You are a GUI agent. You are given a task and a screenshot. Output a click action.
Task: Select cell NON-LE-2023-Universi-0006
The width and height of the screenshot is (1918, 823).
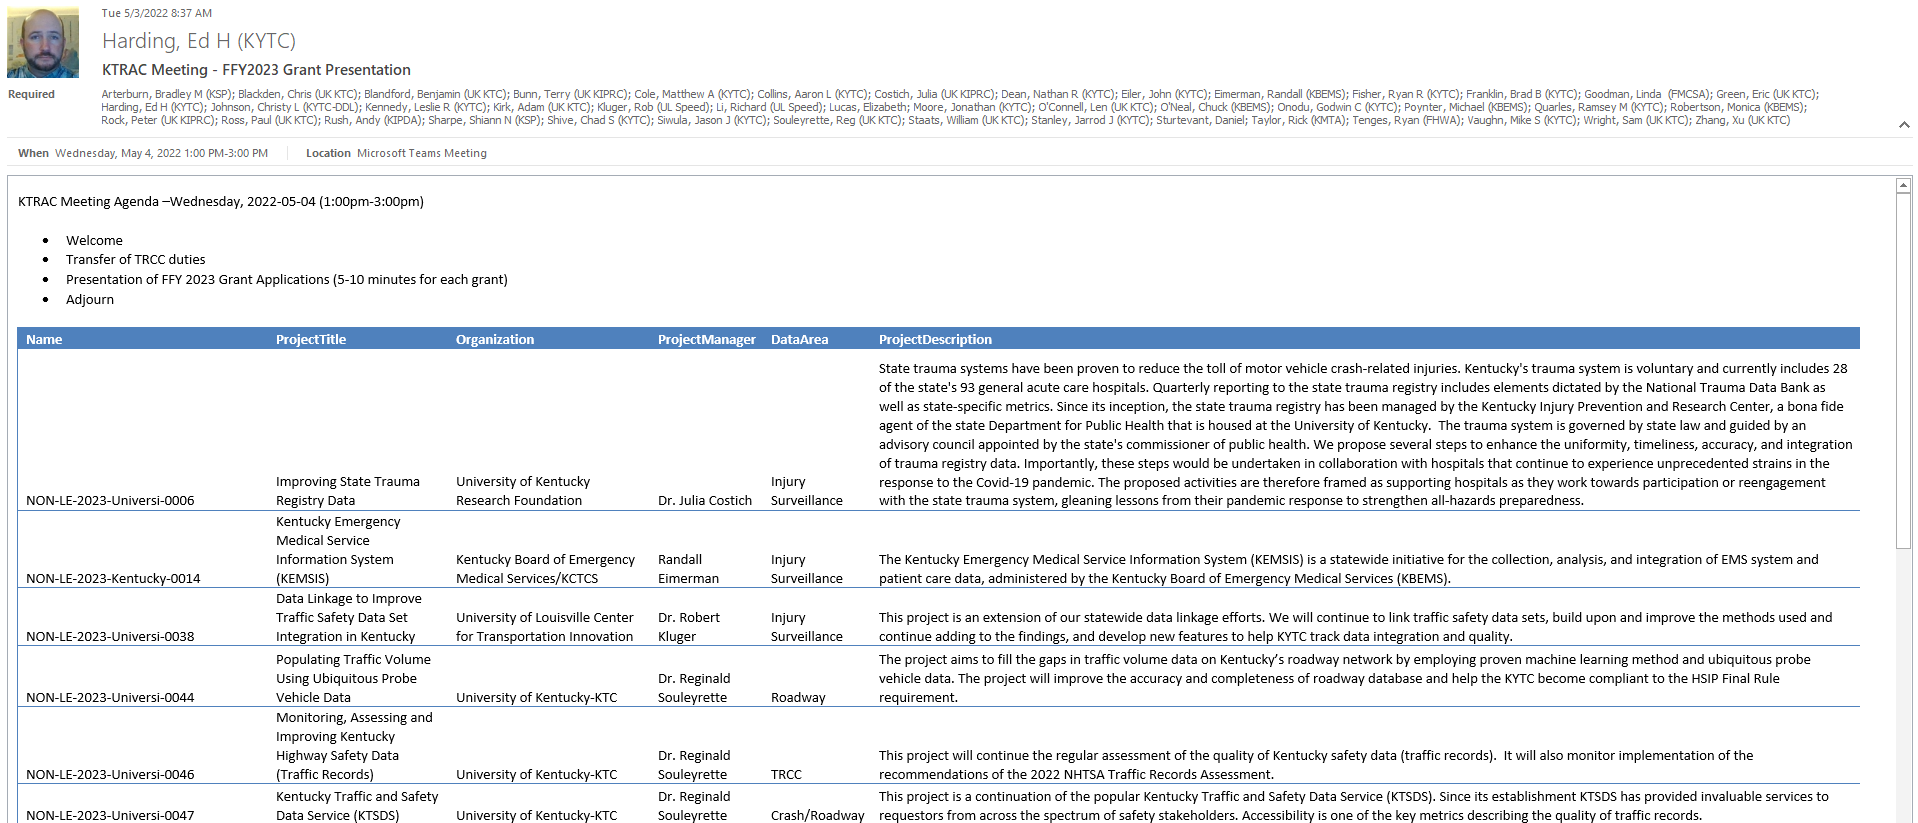pos(110,501)
